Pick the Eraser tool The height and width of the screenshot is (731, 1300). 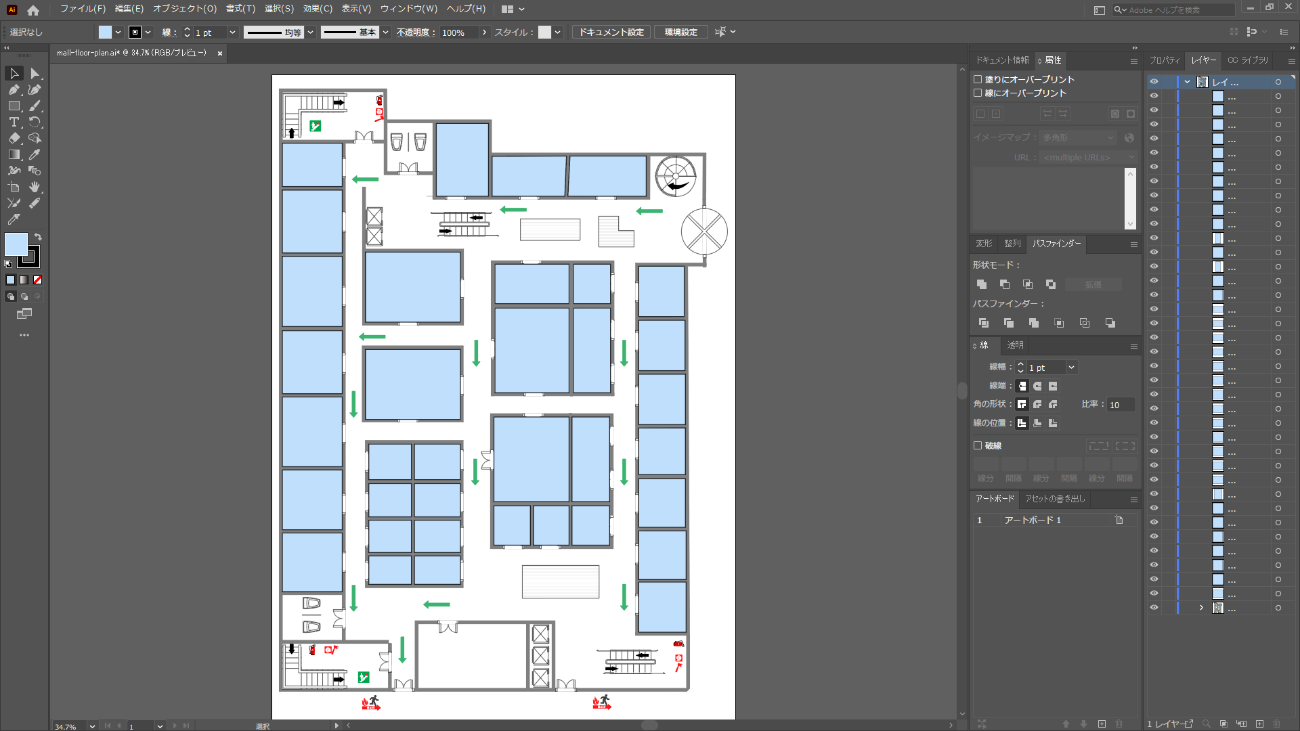(14, 138)
